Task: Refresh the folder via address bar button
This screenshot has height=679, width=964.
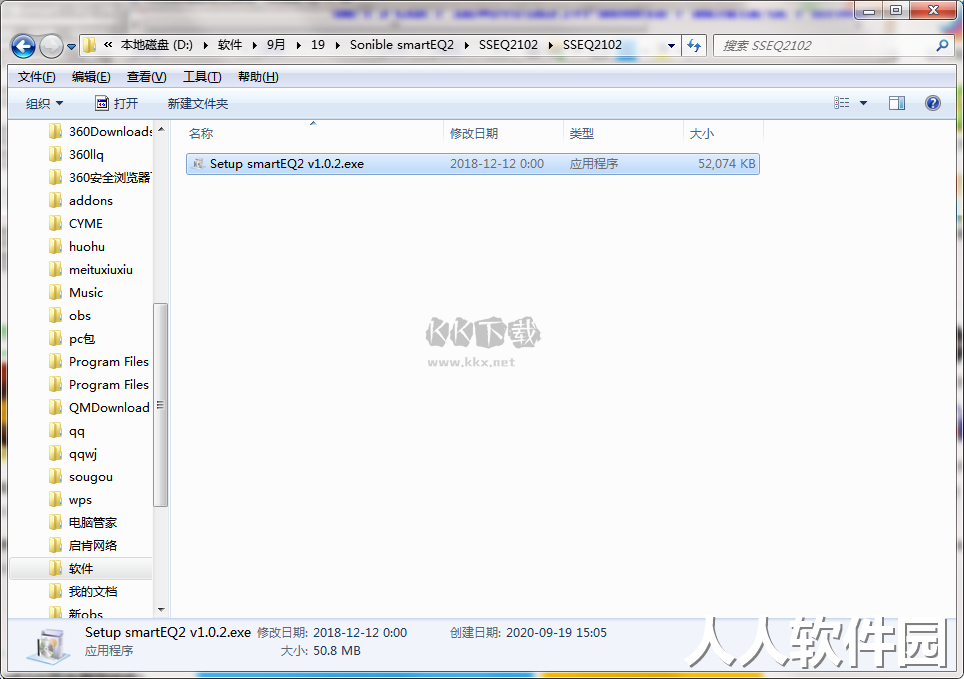Action: [694, 46]
